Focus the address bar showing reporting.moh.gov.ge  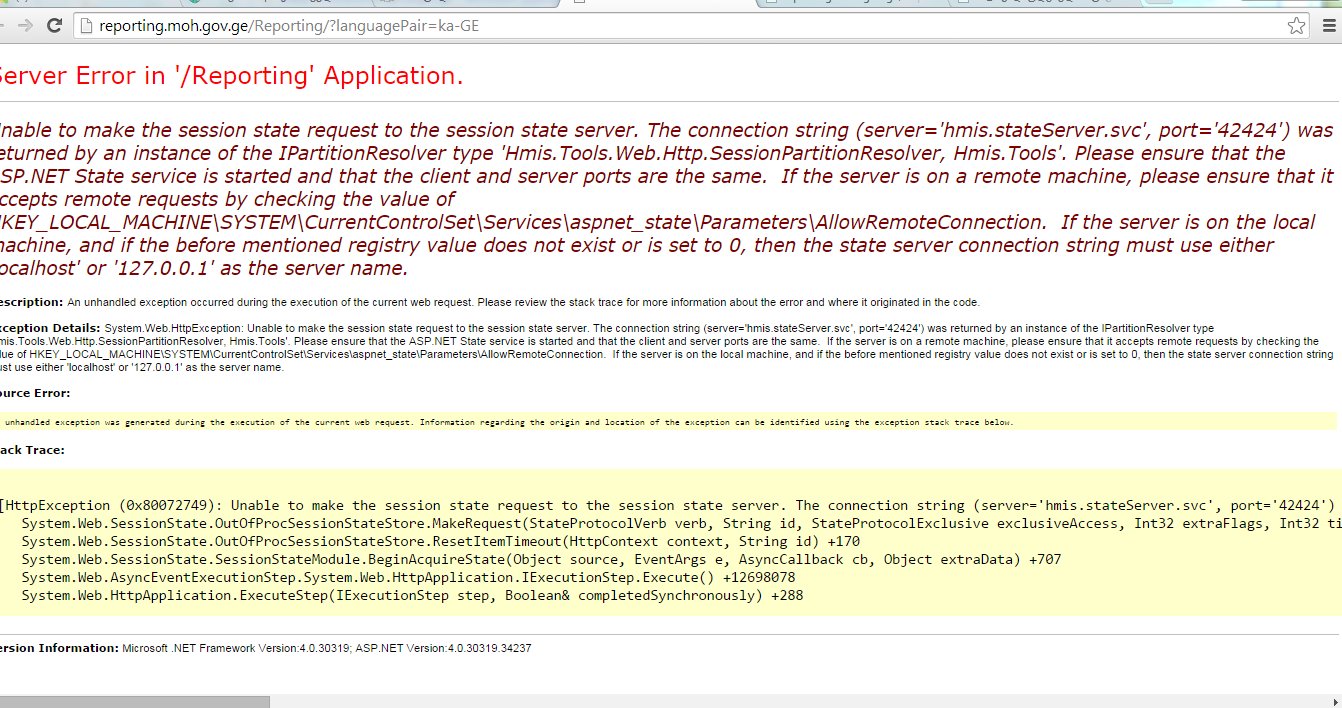coord(600,26)
